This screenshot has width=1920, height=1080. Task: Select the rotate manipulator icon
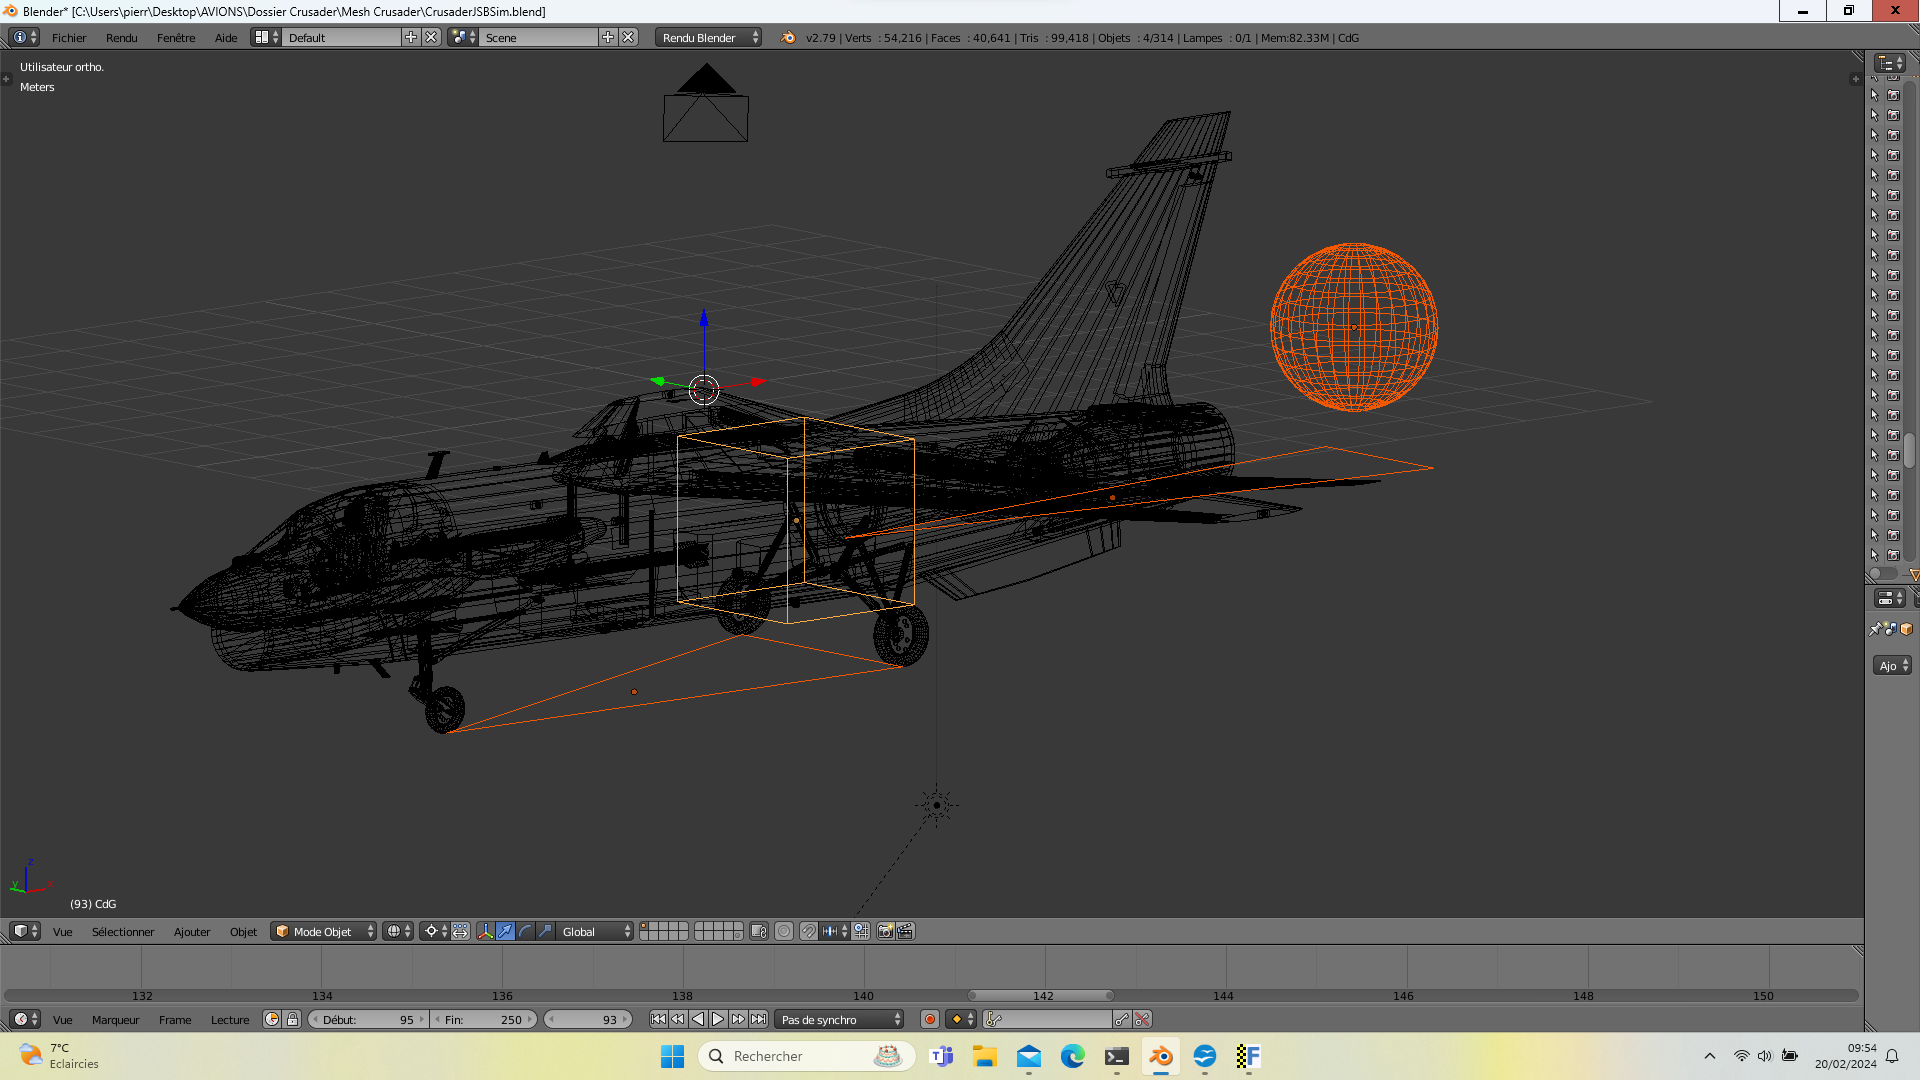(525, 931)
